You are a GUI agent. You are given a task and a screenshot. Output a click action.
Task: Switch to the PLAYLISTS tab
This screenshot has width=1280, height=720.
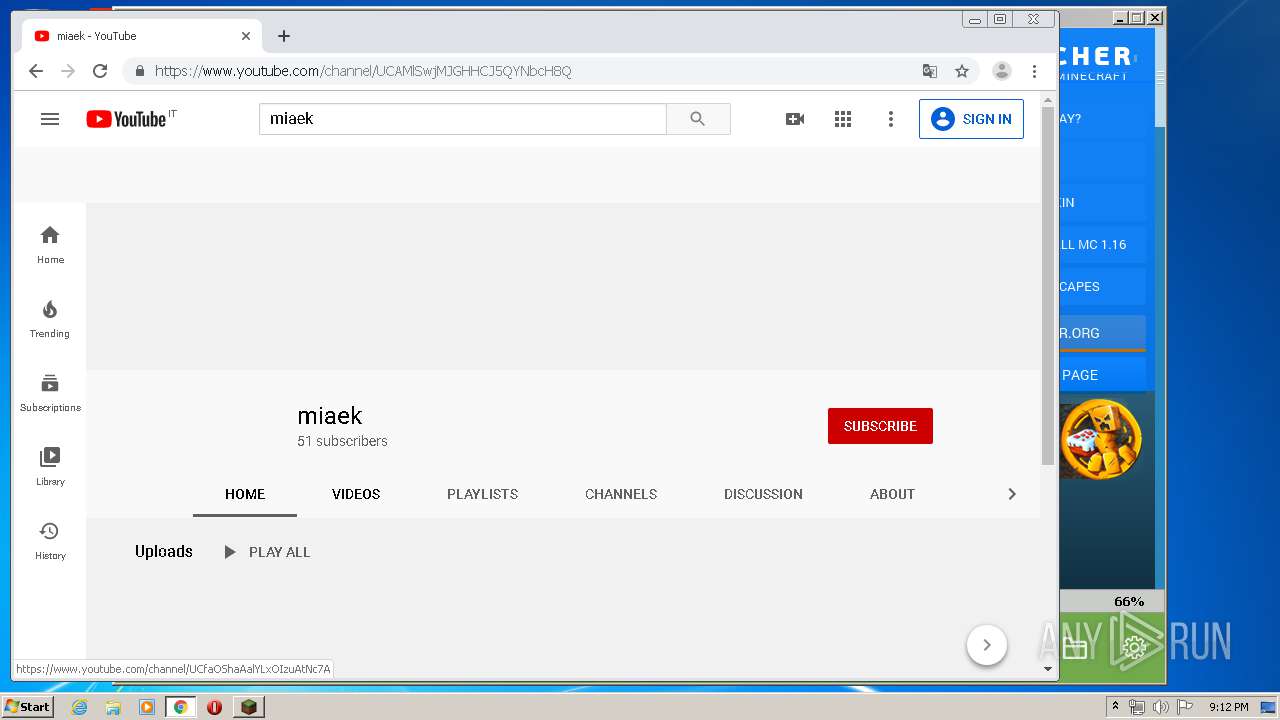[482, 494]
